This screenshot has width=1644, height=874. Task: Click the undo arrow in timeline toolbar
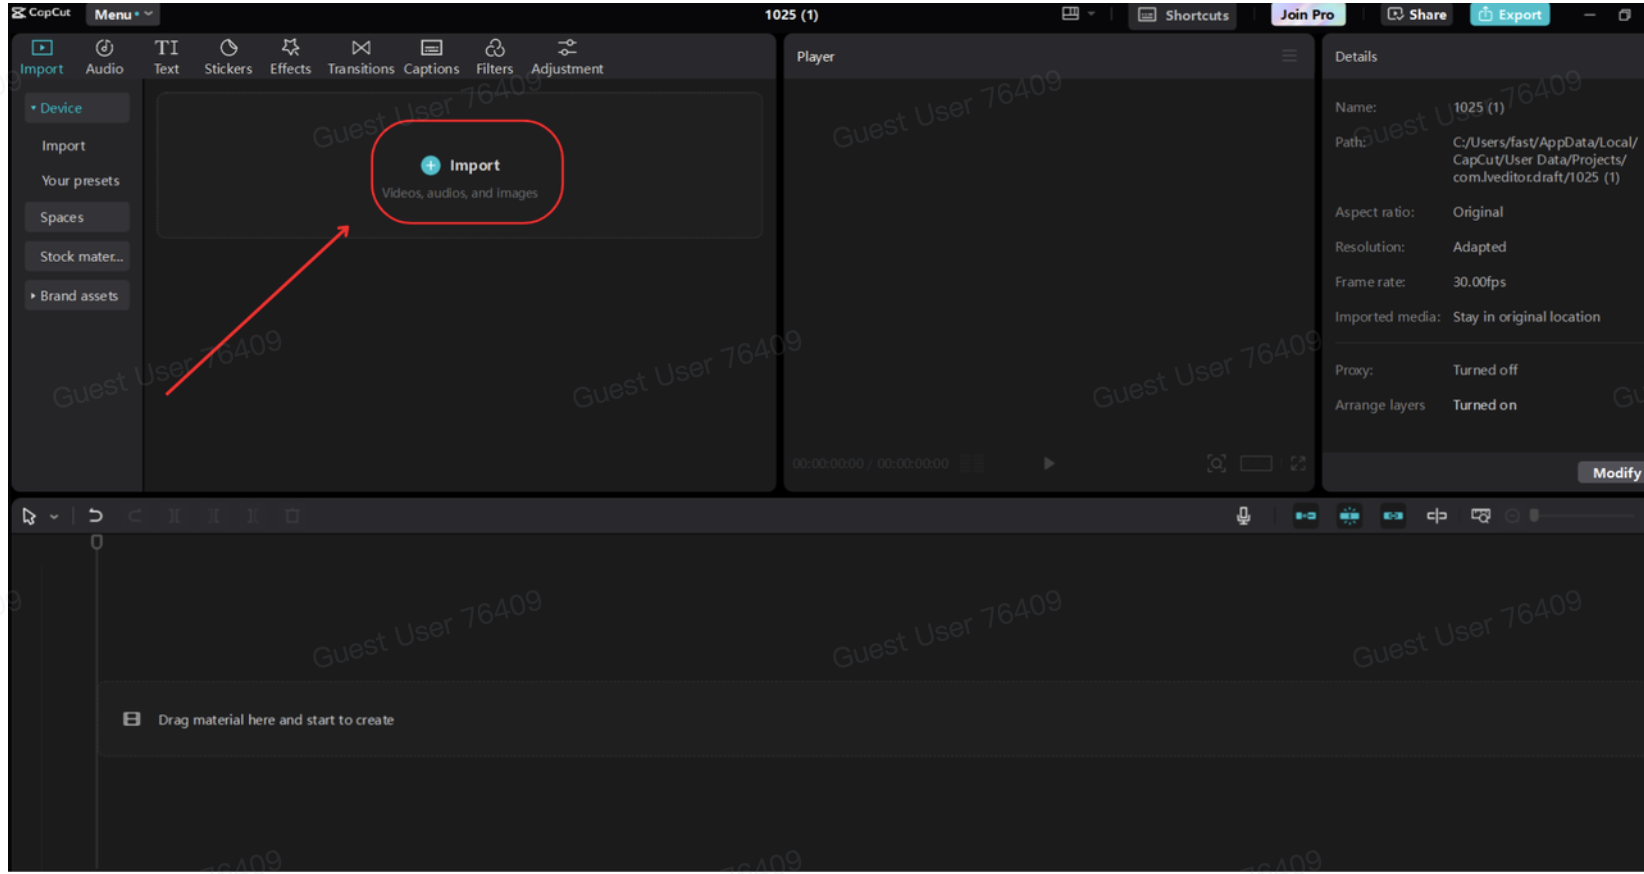(x=95, y=516)
